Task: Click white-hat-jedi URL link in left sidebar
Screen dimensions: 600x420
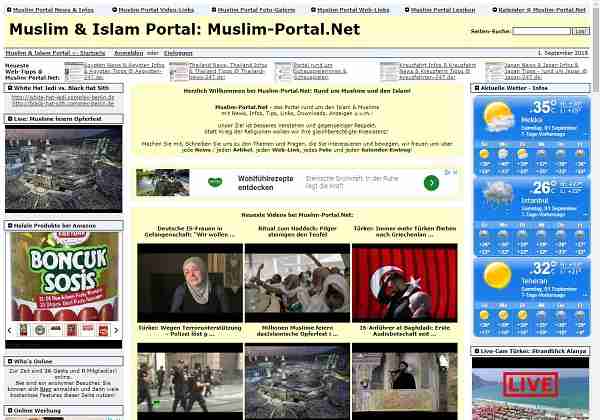Action: 63,97
